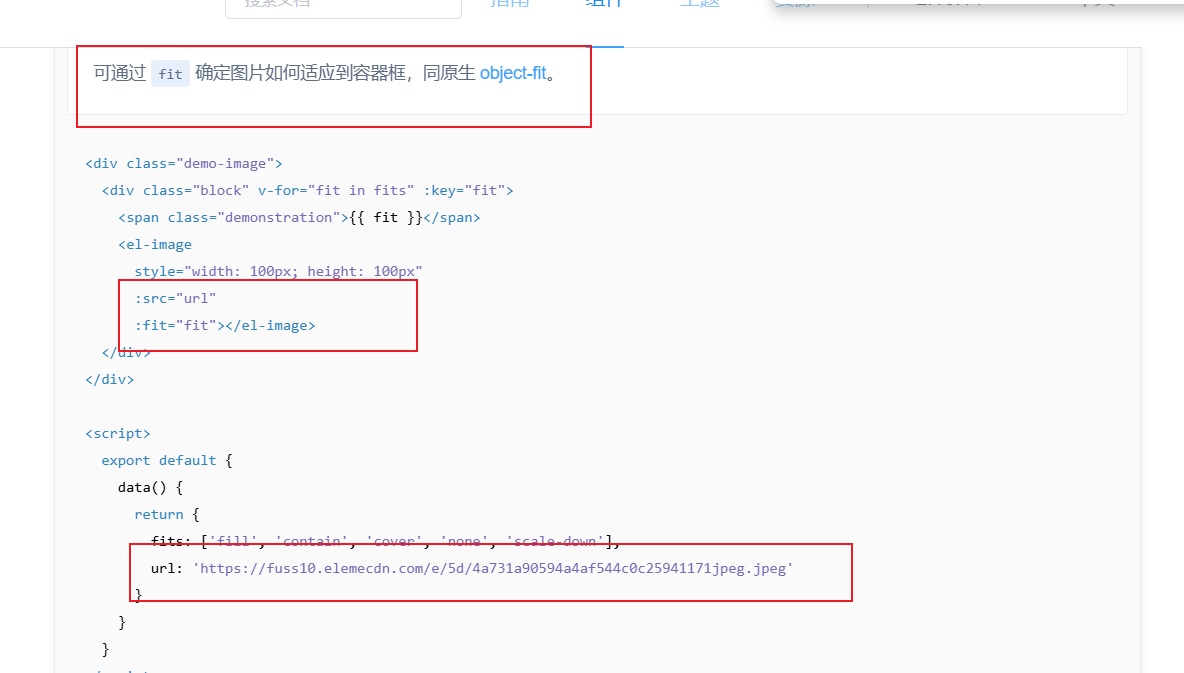This screenshot has height=673, width=1184.
Task: Click the 'return {' line
Action: [x=167, y=514]
